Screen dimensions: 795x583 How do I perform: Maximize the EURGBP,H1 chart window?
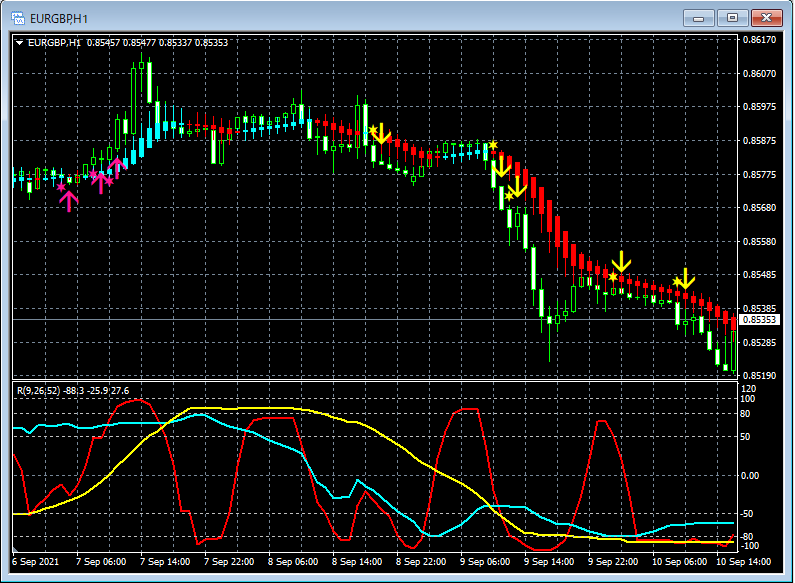(x=733, y=18)
